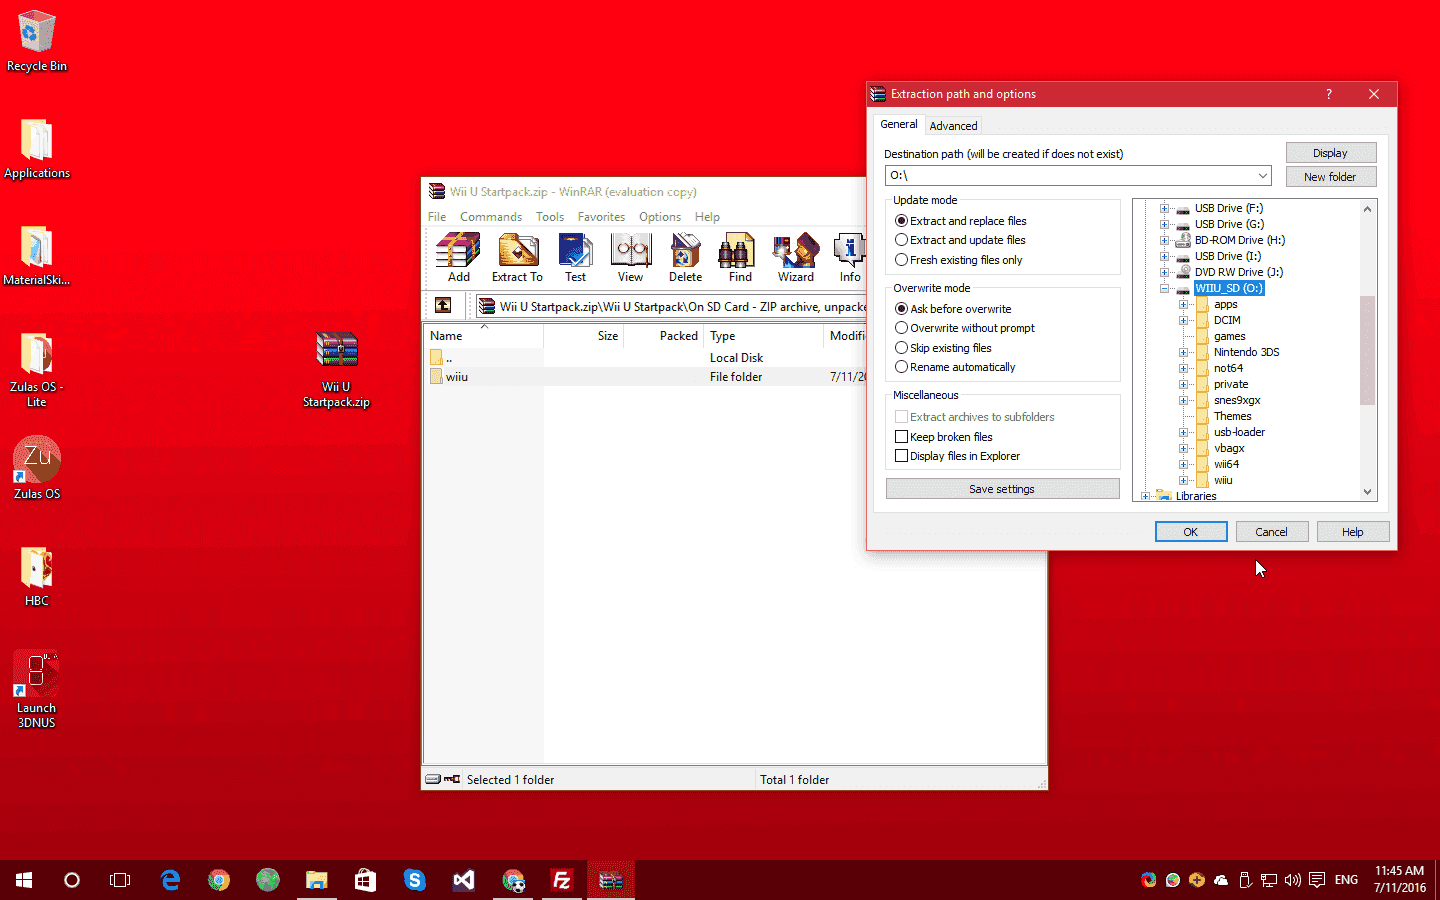Enable Keep broken files checkbox

pos(901,437)
